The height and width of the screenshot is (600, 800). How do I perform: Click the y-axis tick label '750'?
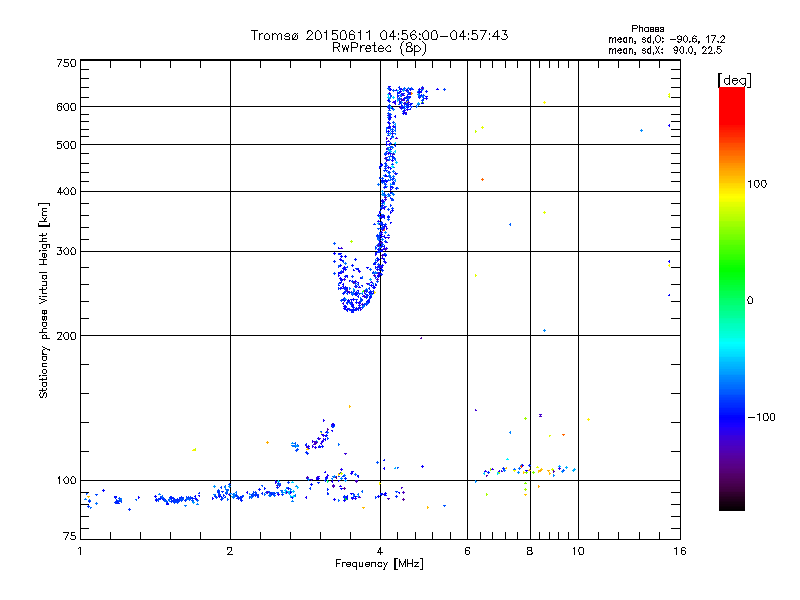[67, 63]
